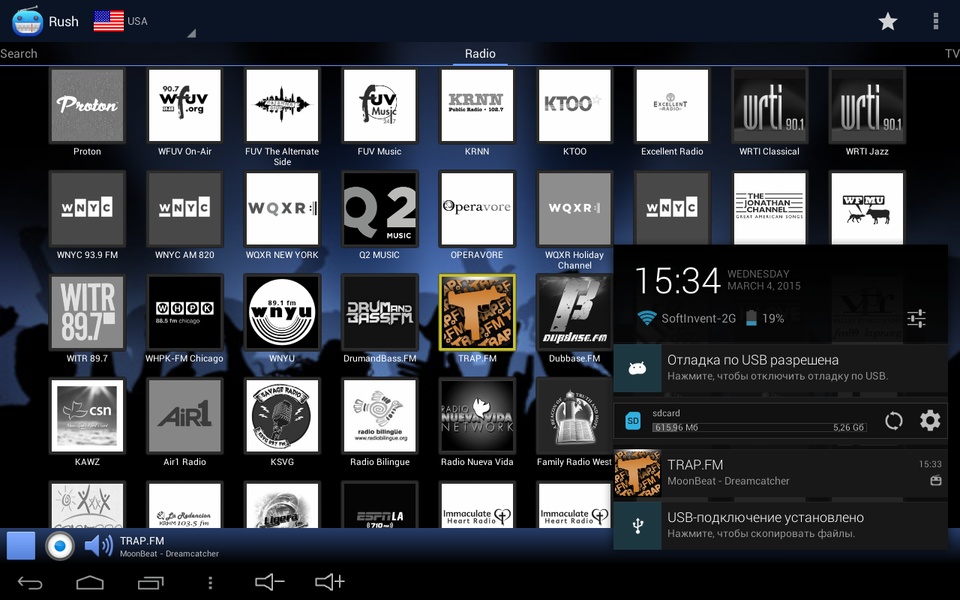Open the Dubbase.FM station
This screenshot has height=600, width=960.
[x=574, y=312]
